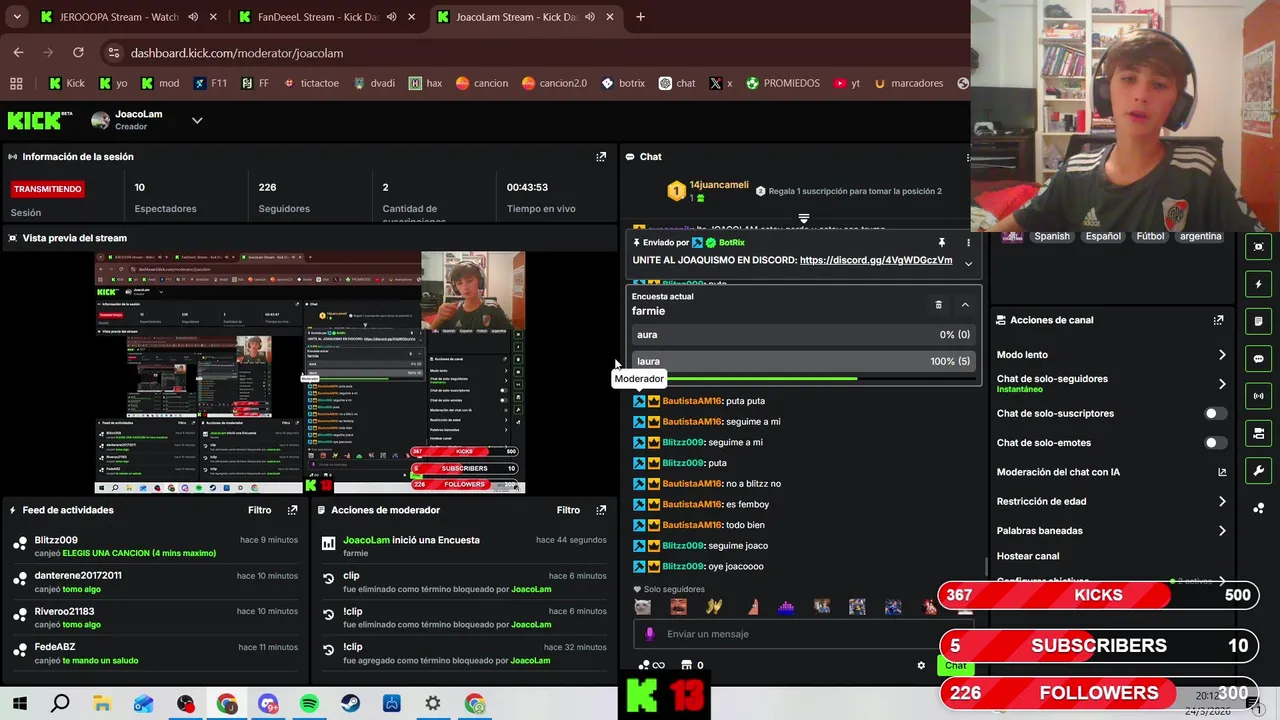Open Steam from the Windows taskbar

click(x=350, y=704)
